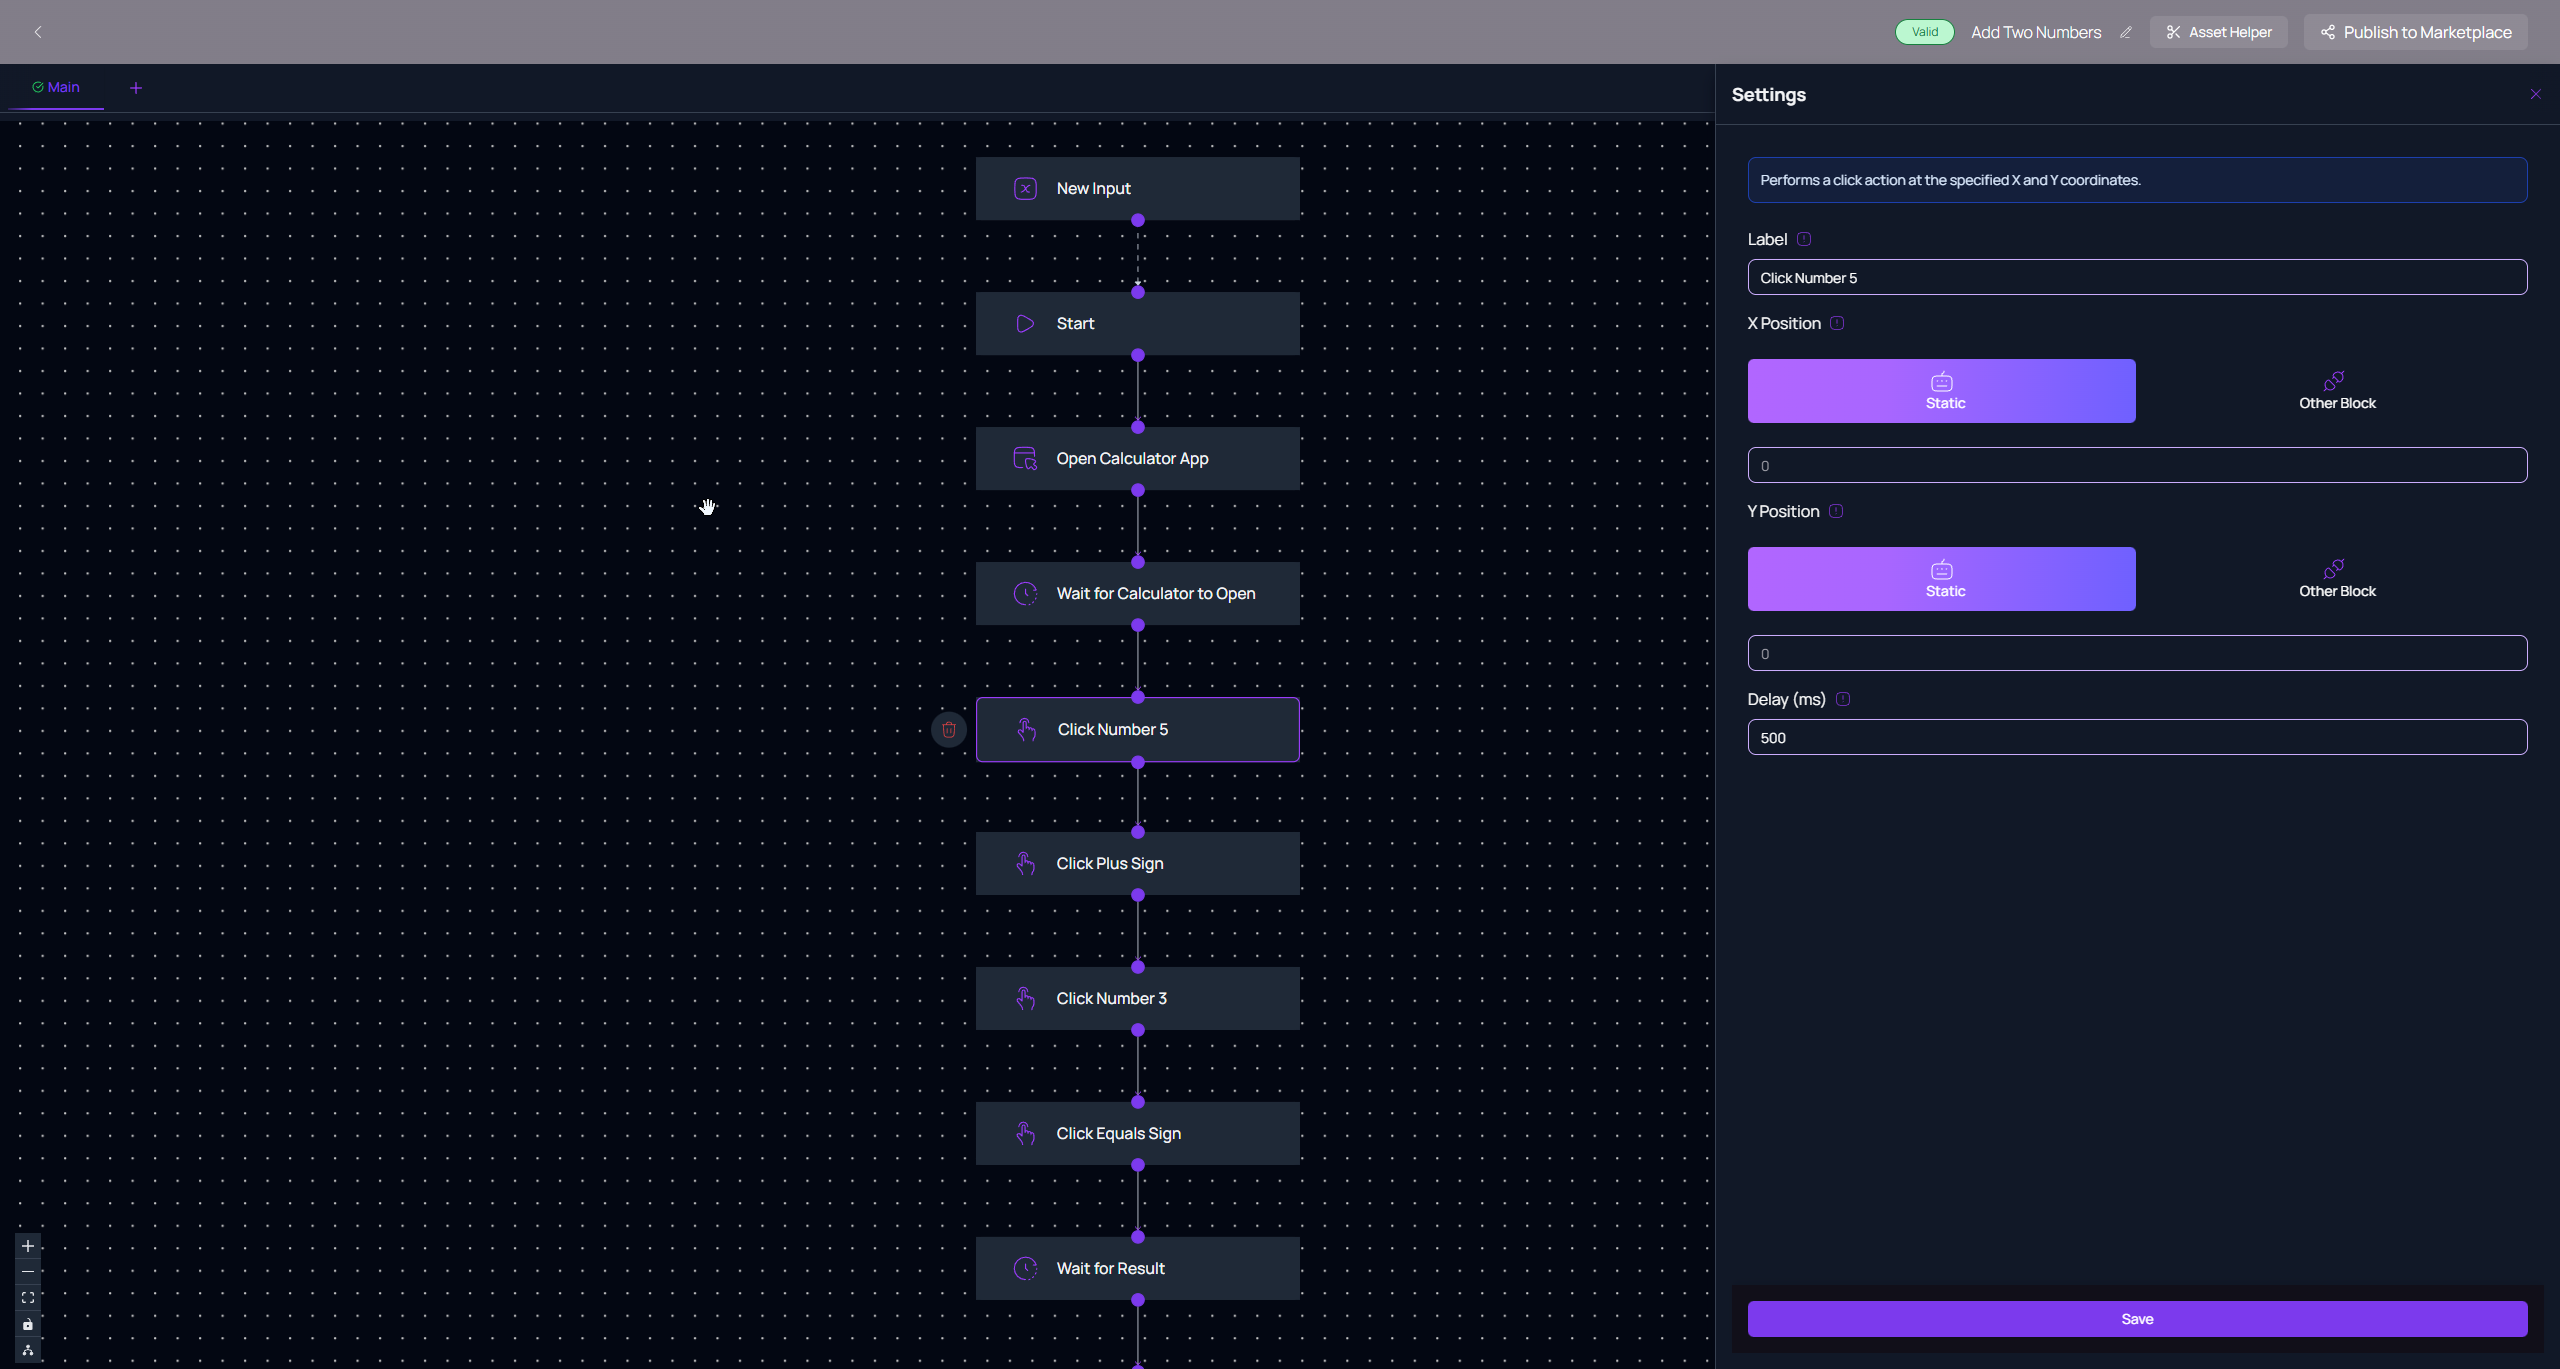The height and width of the screenshot is (1369, 2560).
Task: Delete the Click Number 5 block via trash icon
Action: coord(948,730)
